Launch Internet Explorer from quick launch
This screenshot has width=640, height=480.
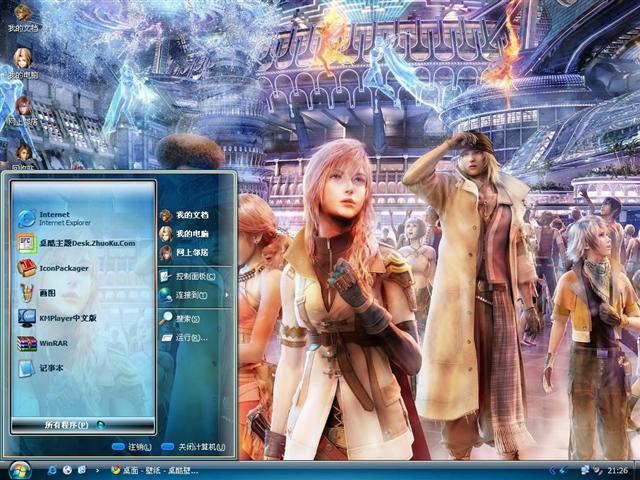52,471
